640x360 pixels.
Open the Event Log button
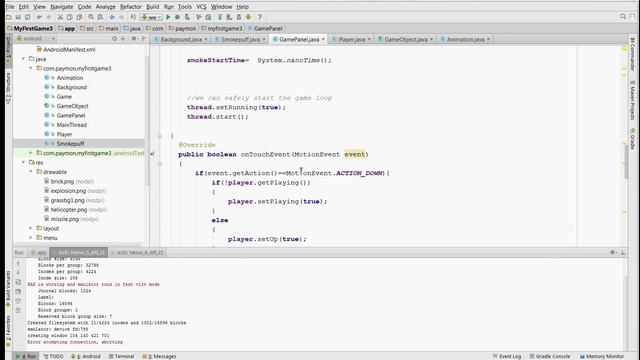507,356
